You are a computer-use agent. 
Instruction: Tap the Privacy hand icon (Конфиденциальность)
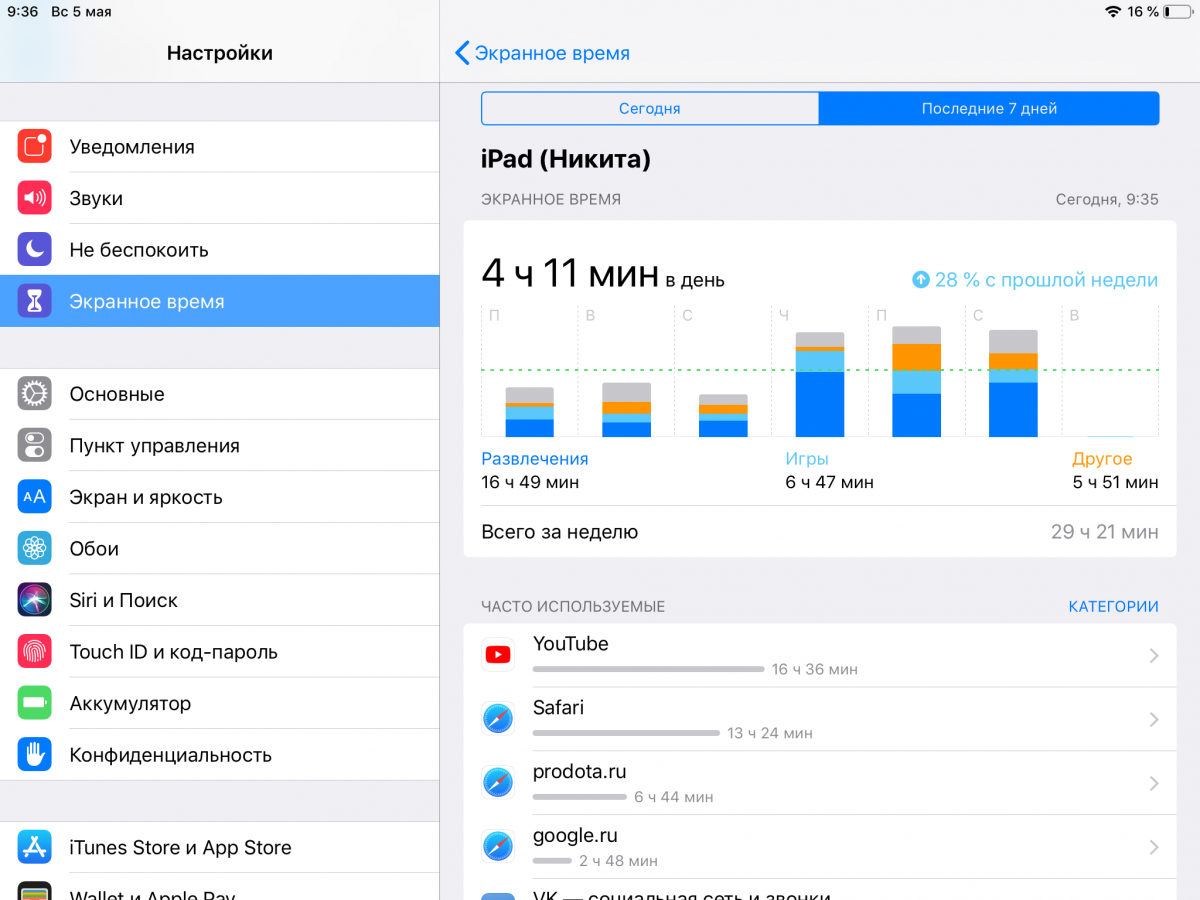click(34, 754)
